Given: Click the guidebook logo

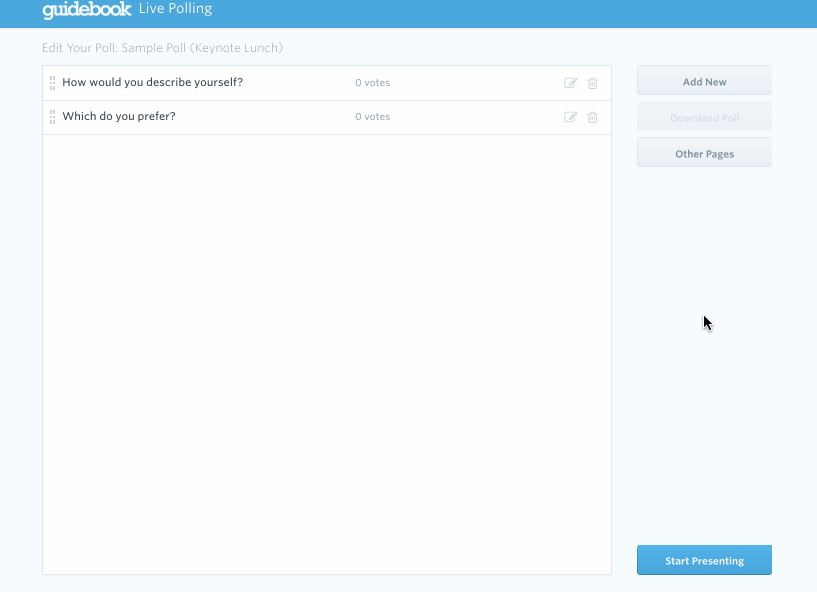Looking at the screenshot, I should (x=86, y=10).
